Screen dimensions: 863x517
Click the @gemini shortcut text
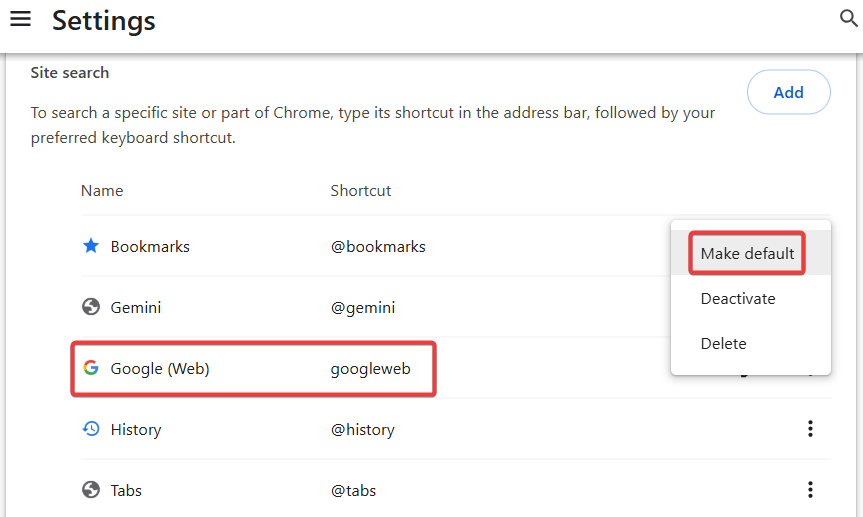363,307
